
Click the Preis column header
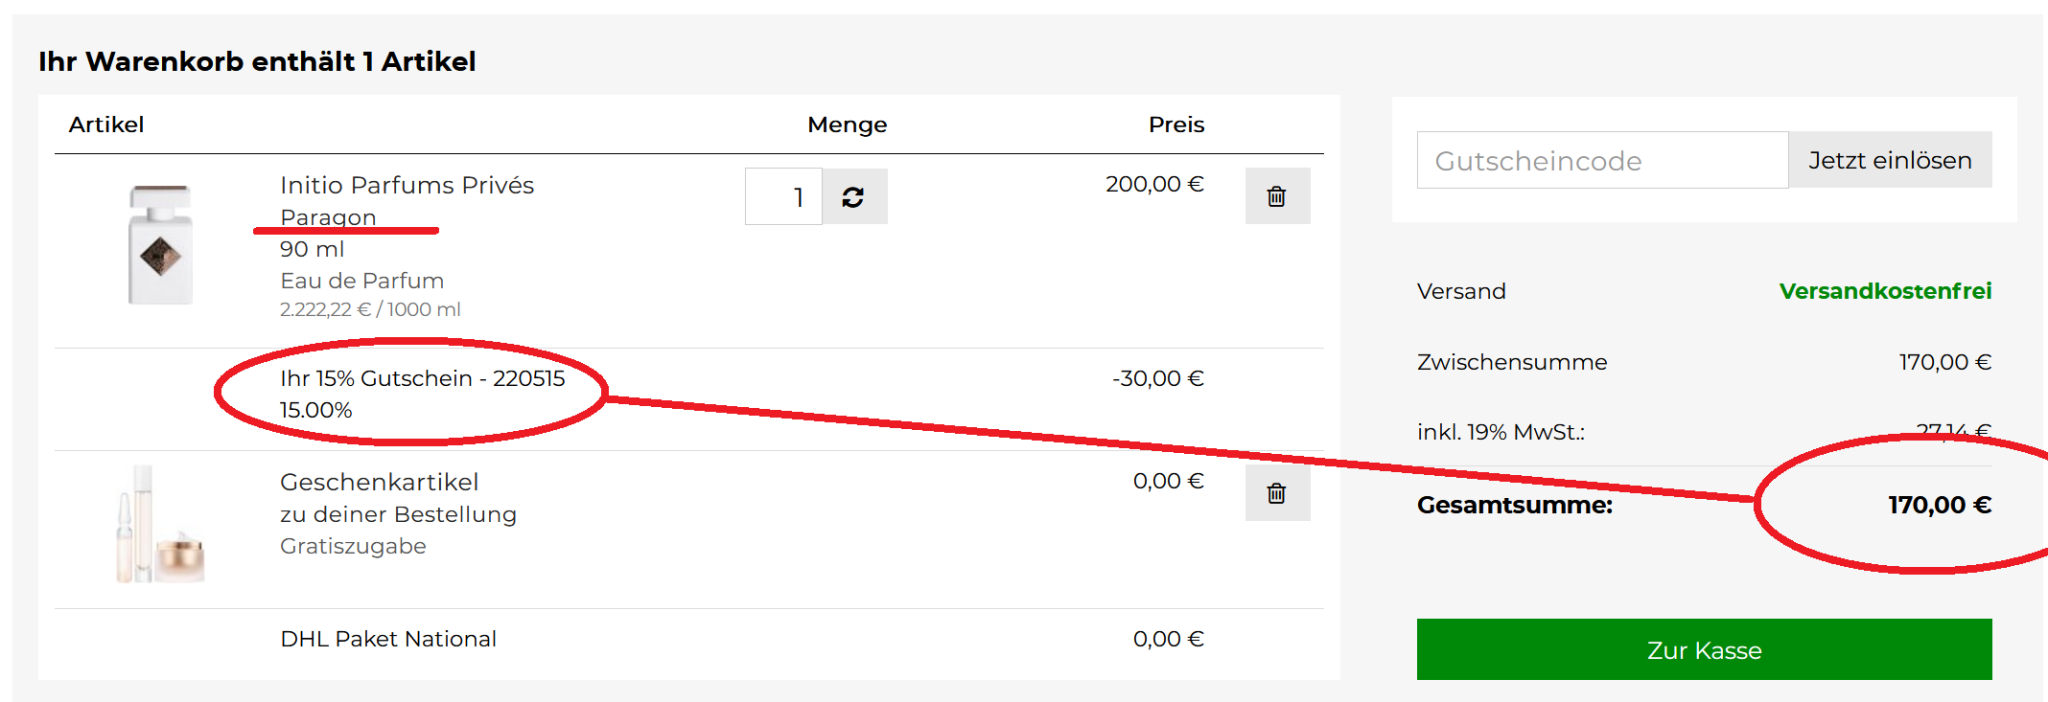pos(1175,125)
